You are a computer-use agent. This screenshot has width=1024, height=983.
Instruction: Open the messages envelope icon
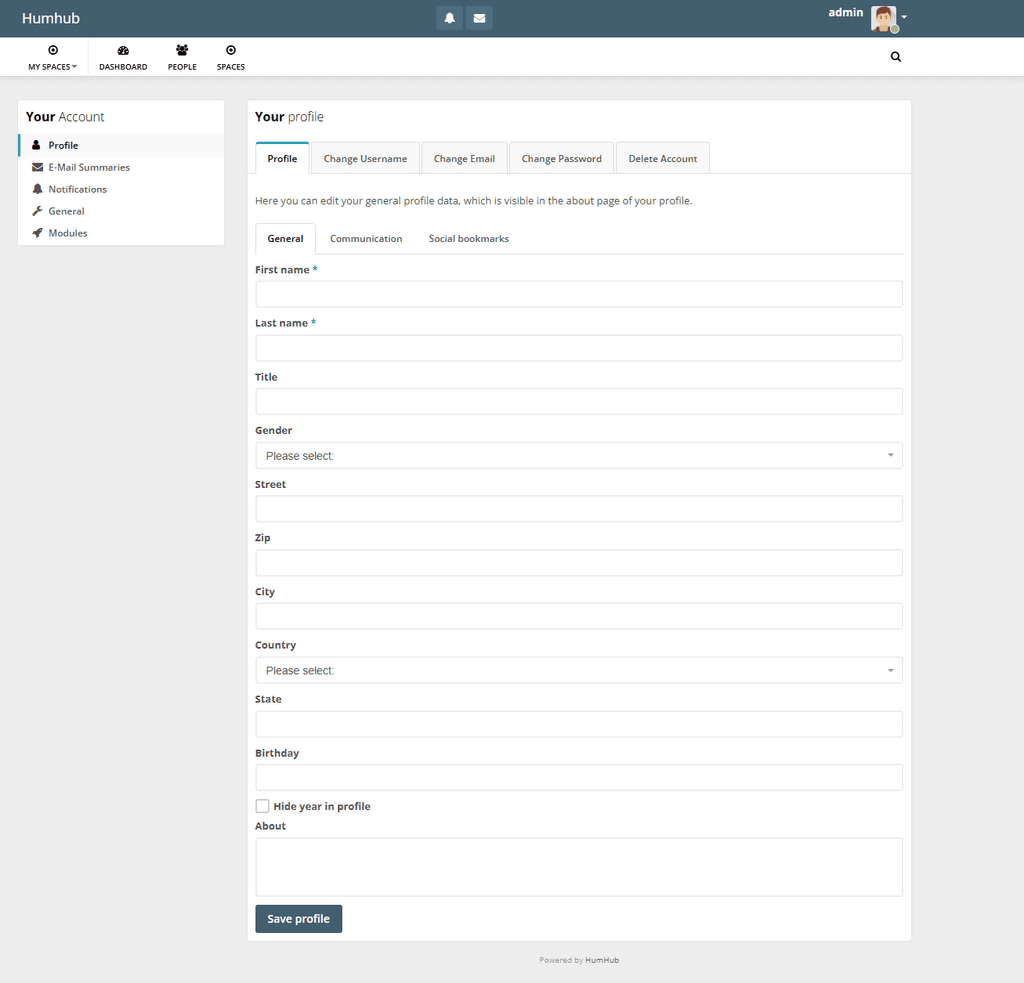(x=479, y=17)
